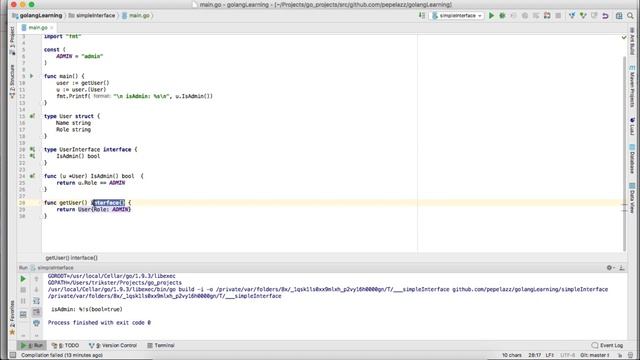Click the lock read-only toggle in status bar

[x=620, y=355]
